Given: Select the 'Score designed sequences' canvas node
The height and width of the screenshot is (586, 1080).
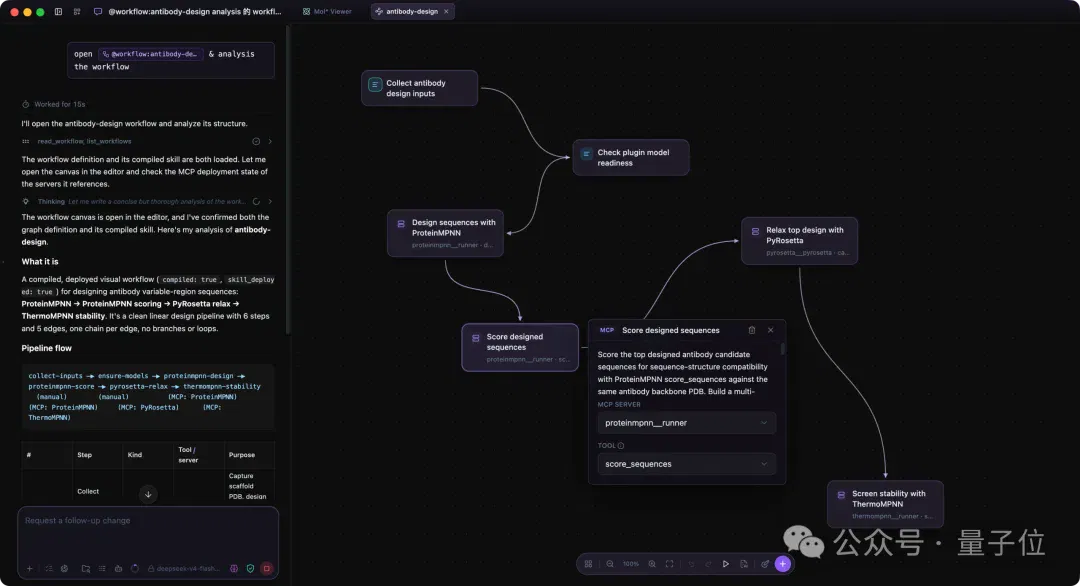Looking at the screenshot, I should point(520,348).
